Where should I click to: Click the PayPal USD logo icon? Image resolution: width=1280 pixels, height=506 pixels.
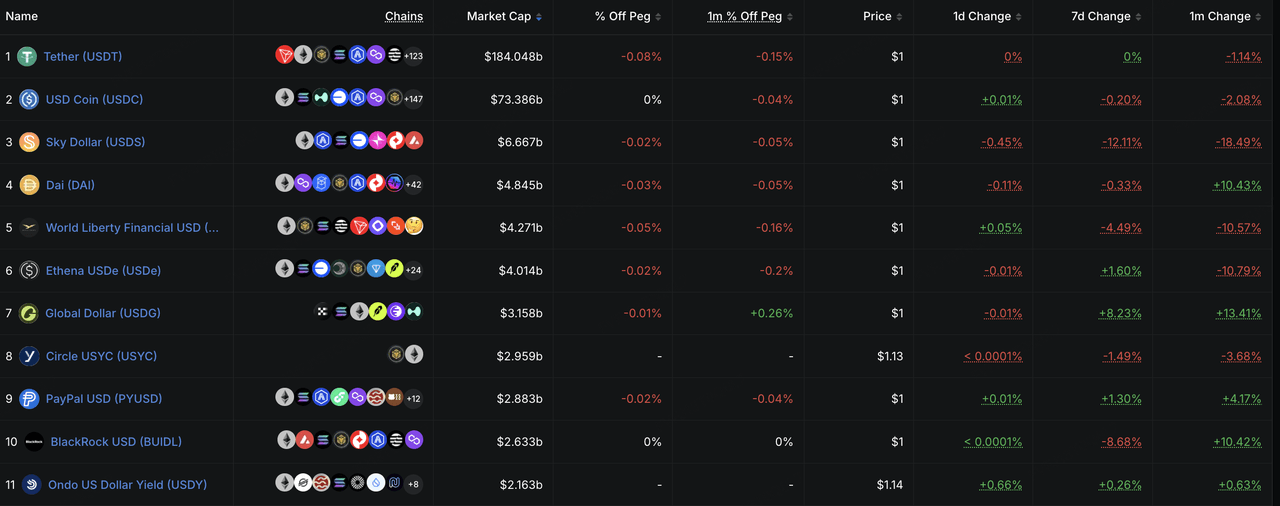coord(28,399)
